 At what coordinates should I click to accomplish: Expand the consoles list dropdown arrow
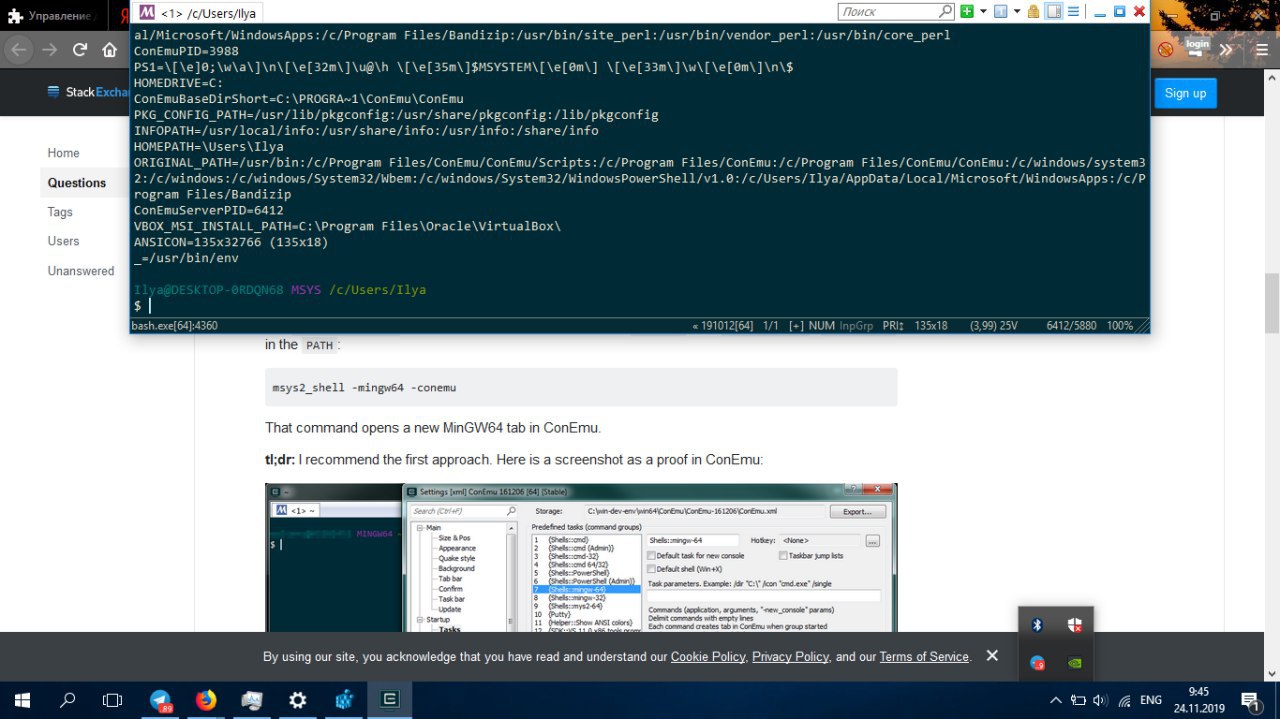tap(1017, 12)
